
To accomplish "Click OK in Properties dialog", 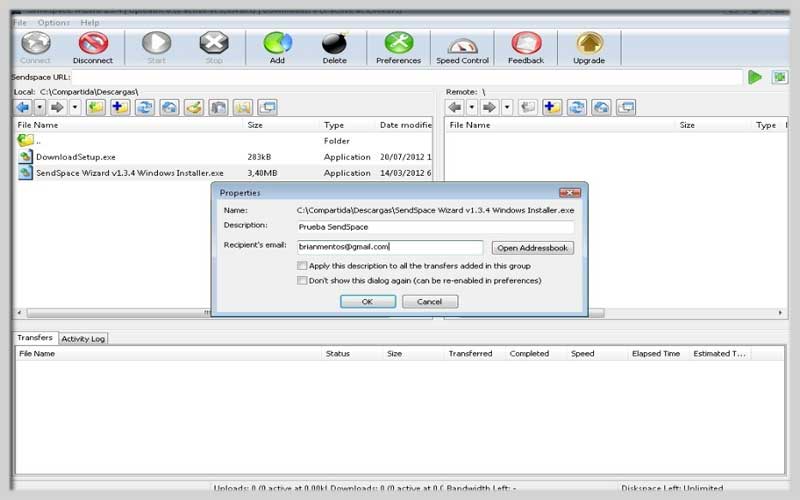I will tap(368, 302).
